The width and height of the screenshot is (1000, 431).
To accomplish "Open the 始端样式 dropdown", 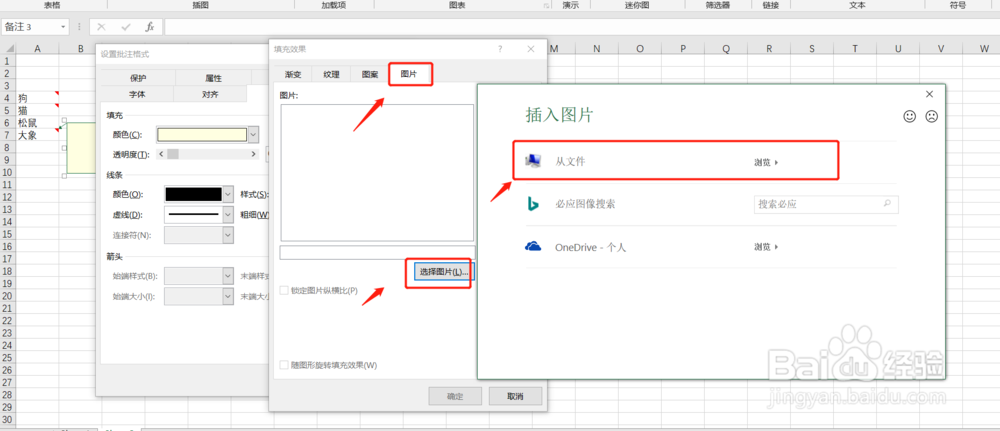I will [228, 276].
